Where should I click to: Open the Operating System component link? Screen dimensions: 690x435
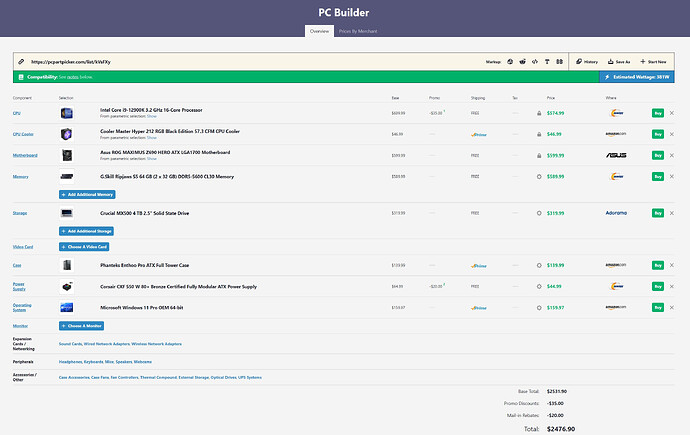click(22, 307)
